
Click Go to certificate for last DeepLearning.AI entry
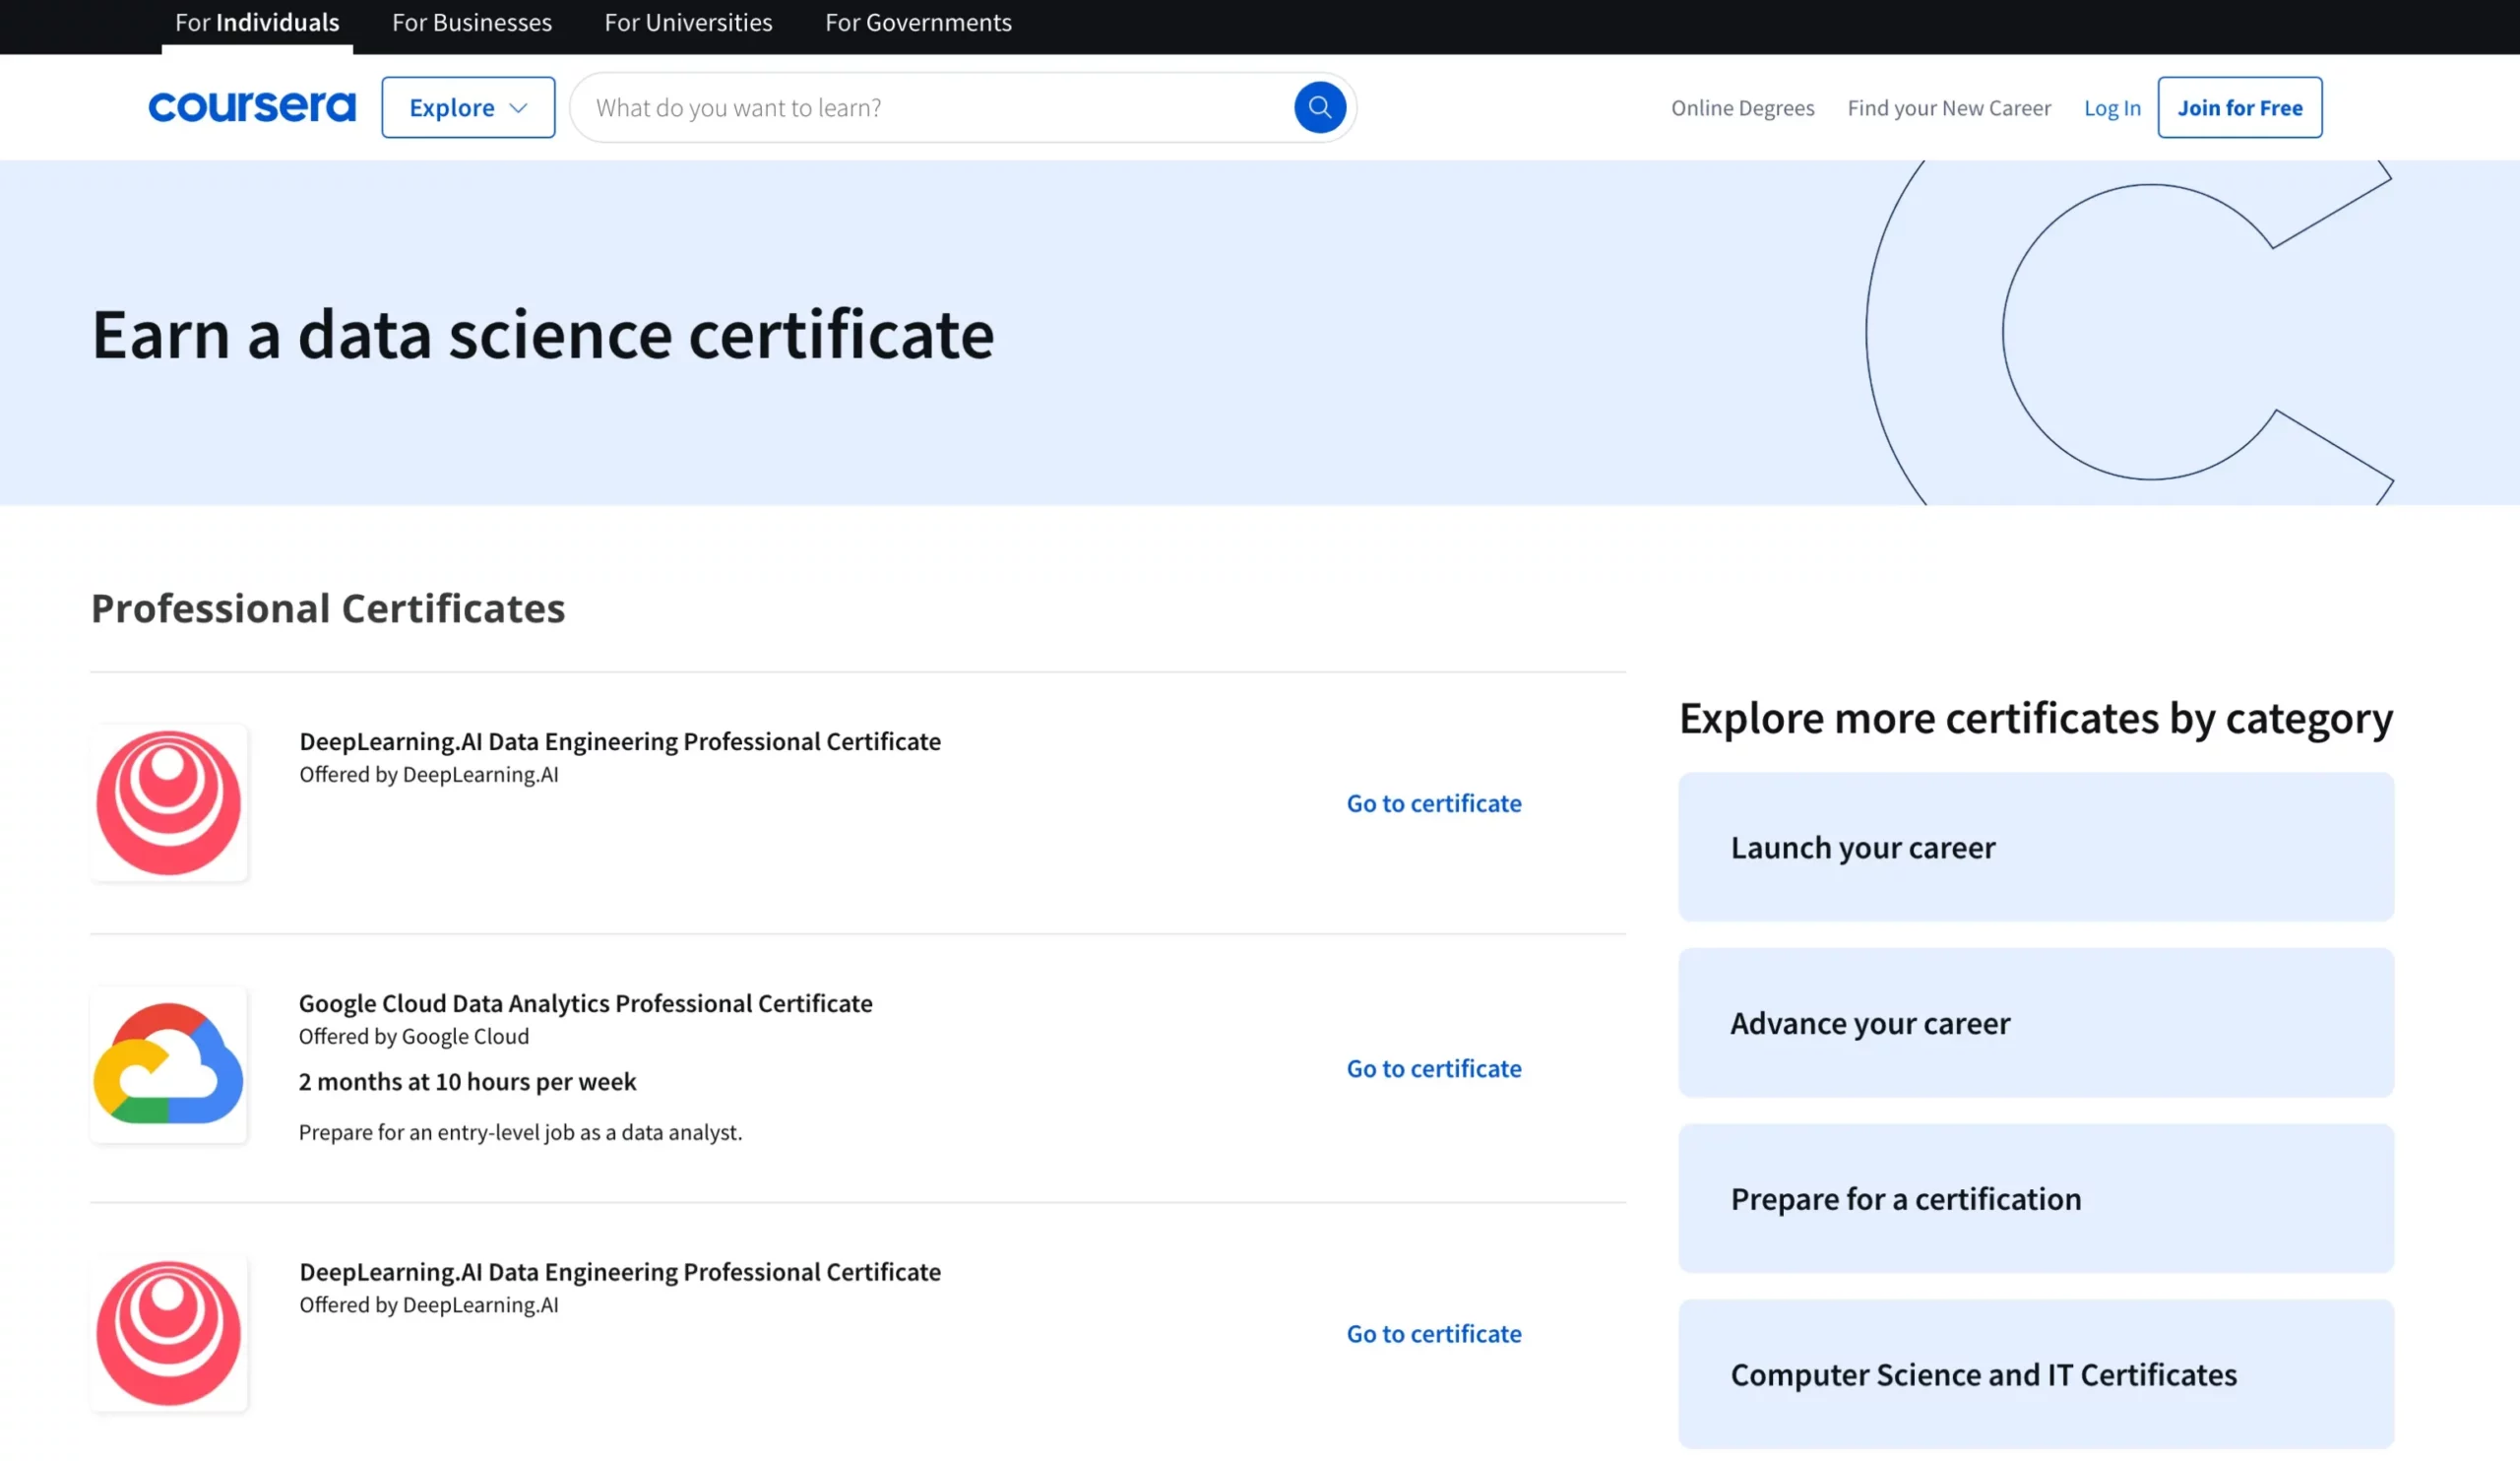[x=1433, y=1333]
